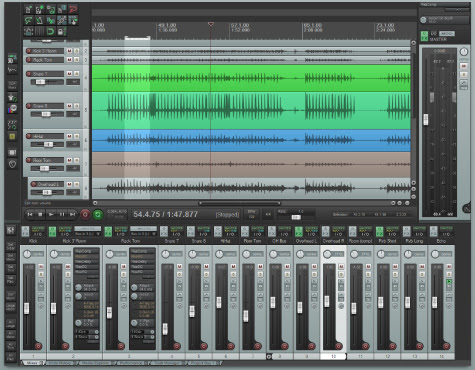Click the New Project toolbar icon

(x=29, y=9)
